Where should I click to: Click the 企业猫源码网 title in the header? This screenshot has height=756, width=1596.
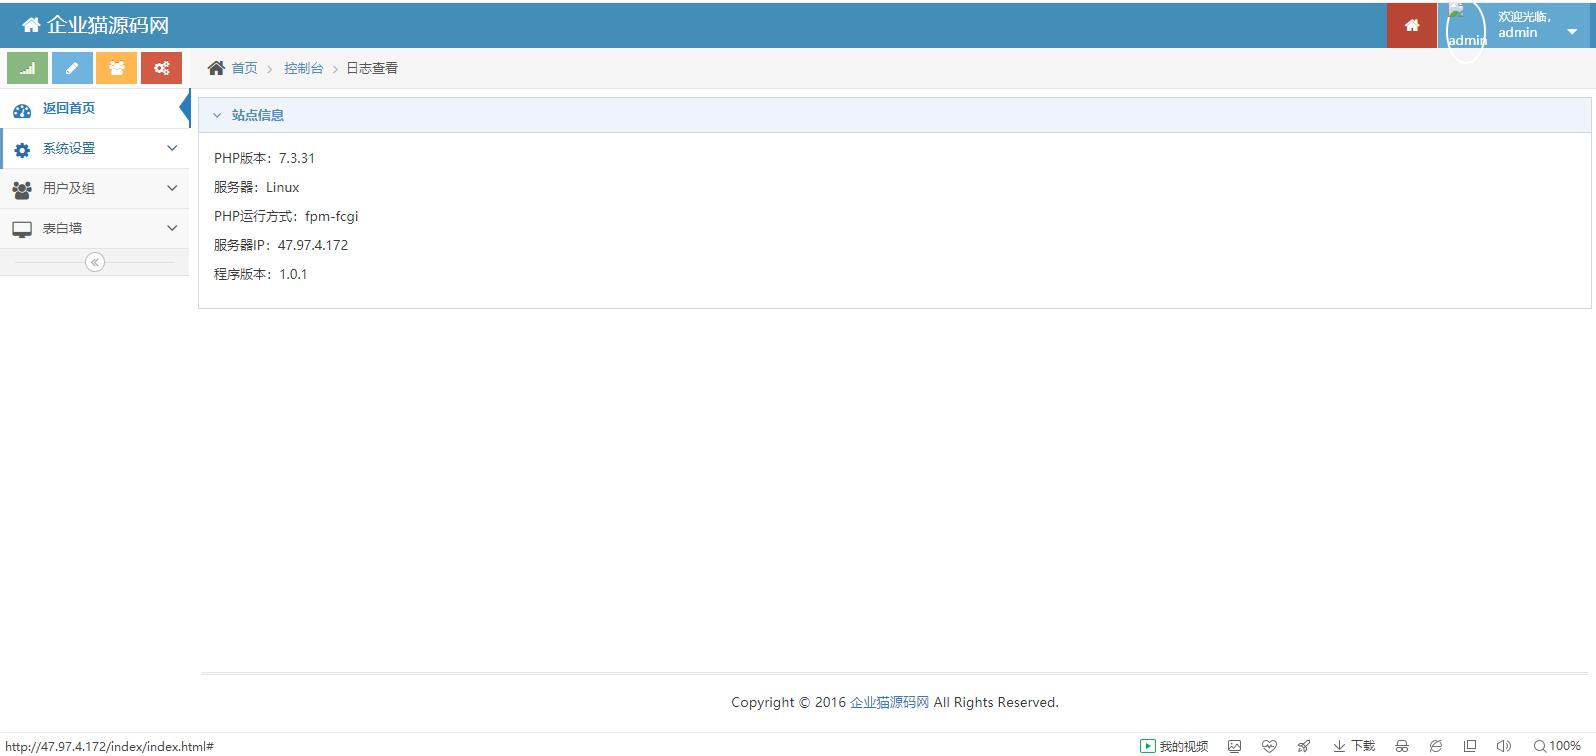[108, 25]
